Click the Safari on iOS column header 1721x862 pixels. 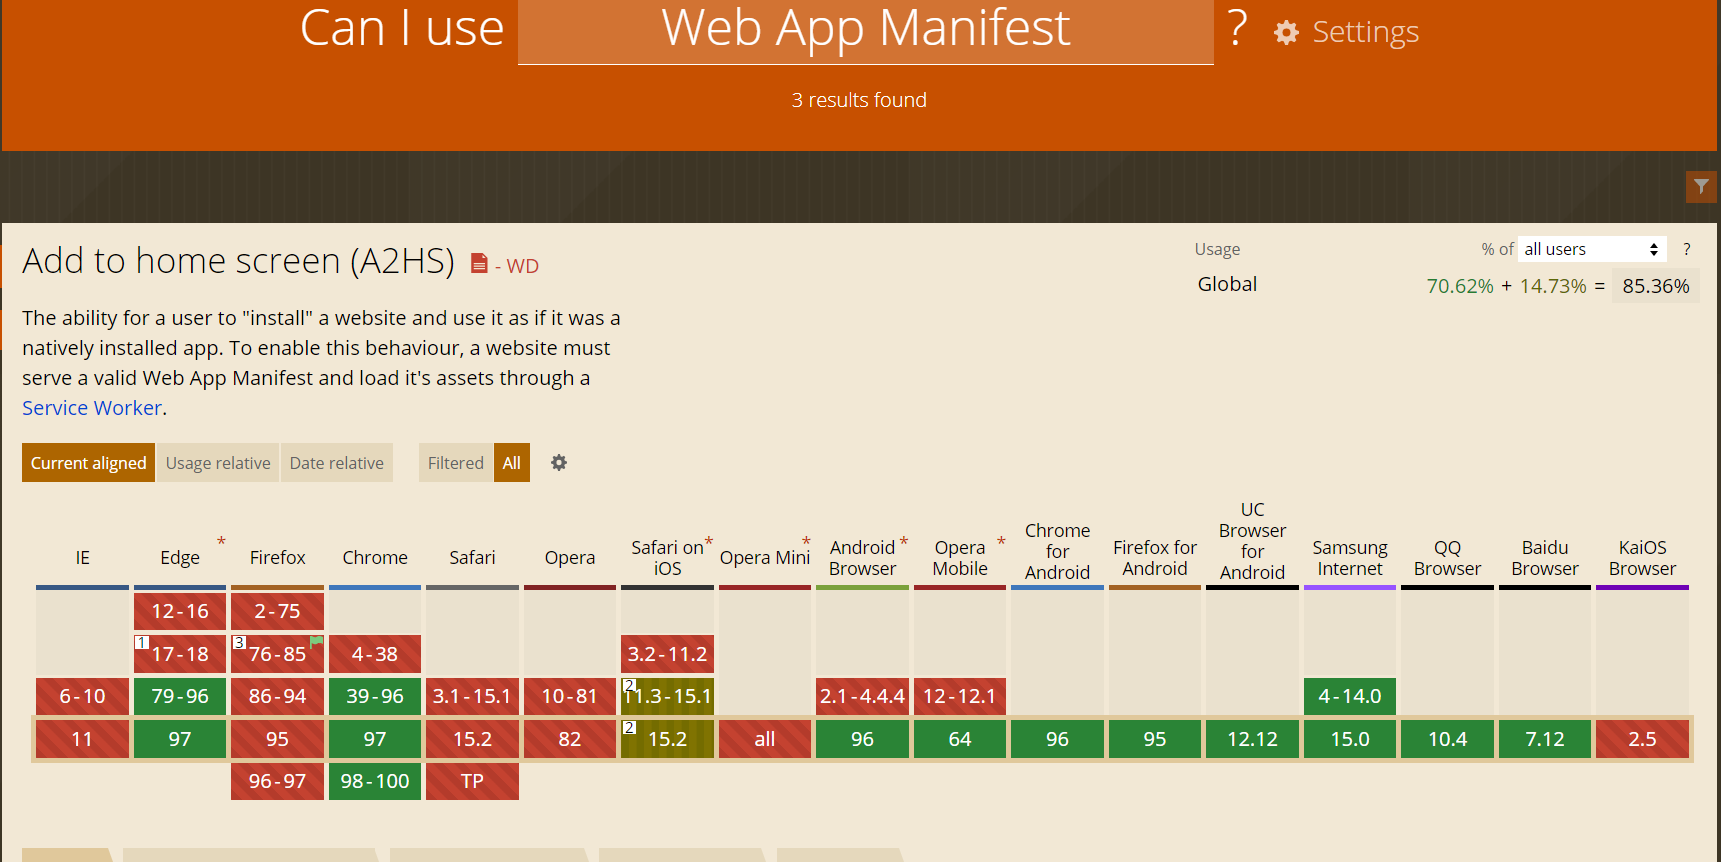coord(667,558)
